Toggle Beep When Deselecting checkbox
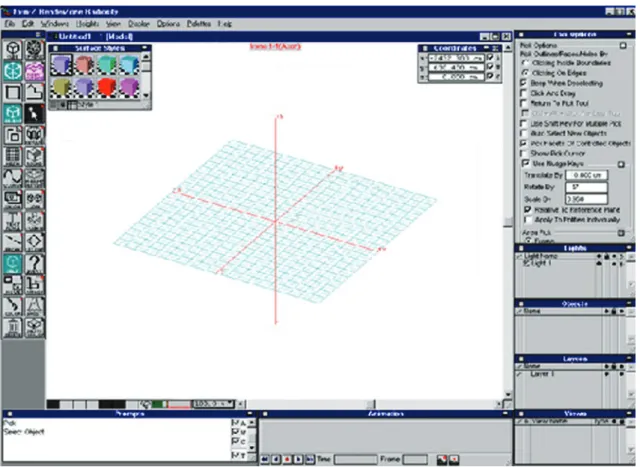This screenshot has height=467, width=640. (x=524, y=83)
